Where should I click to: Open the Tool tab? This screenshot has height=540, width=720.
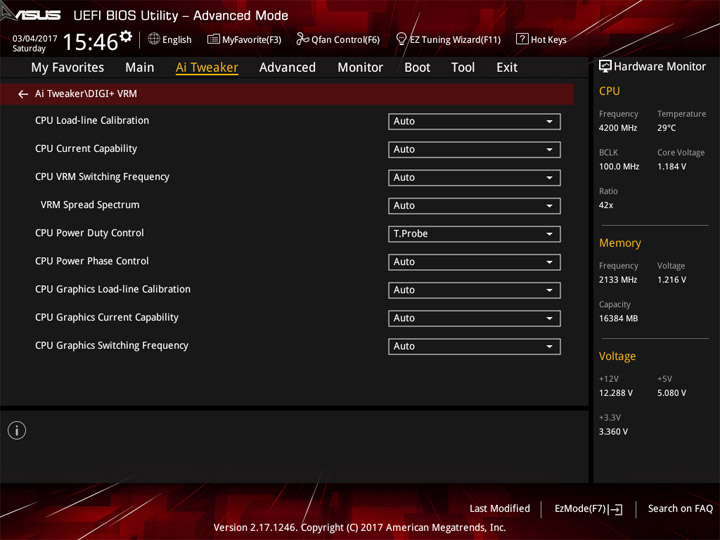coord(463,68)
